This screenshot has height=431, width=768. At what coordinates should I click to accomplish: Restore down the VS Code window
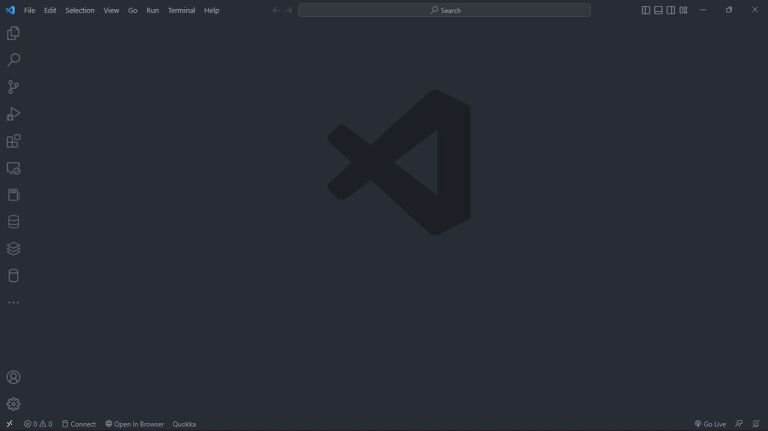[x=729, y=10]
